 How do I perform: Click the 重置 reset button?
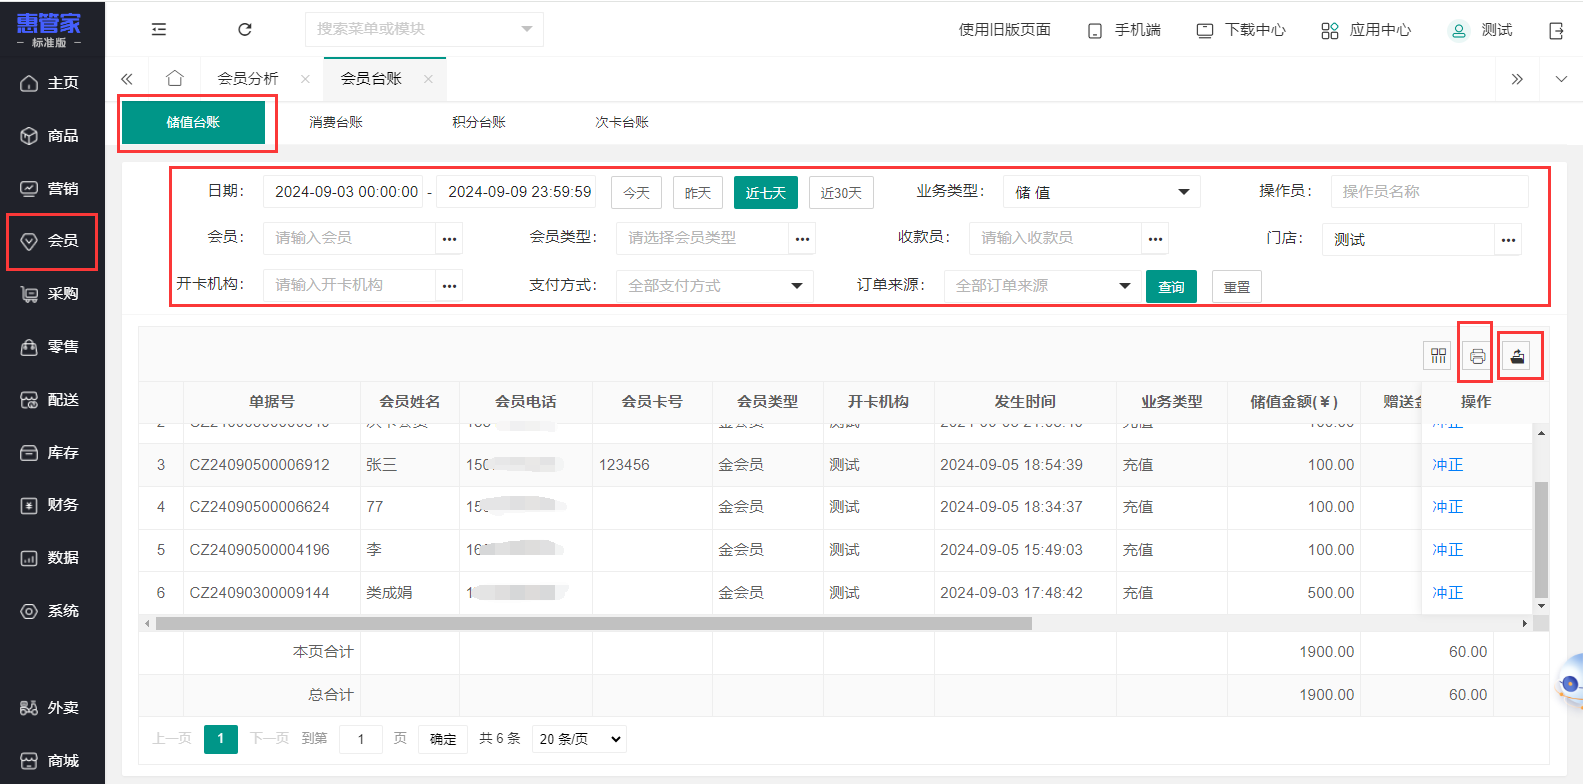pyautogui.click(x=1237, y=287)
